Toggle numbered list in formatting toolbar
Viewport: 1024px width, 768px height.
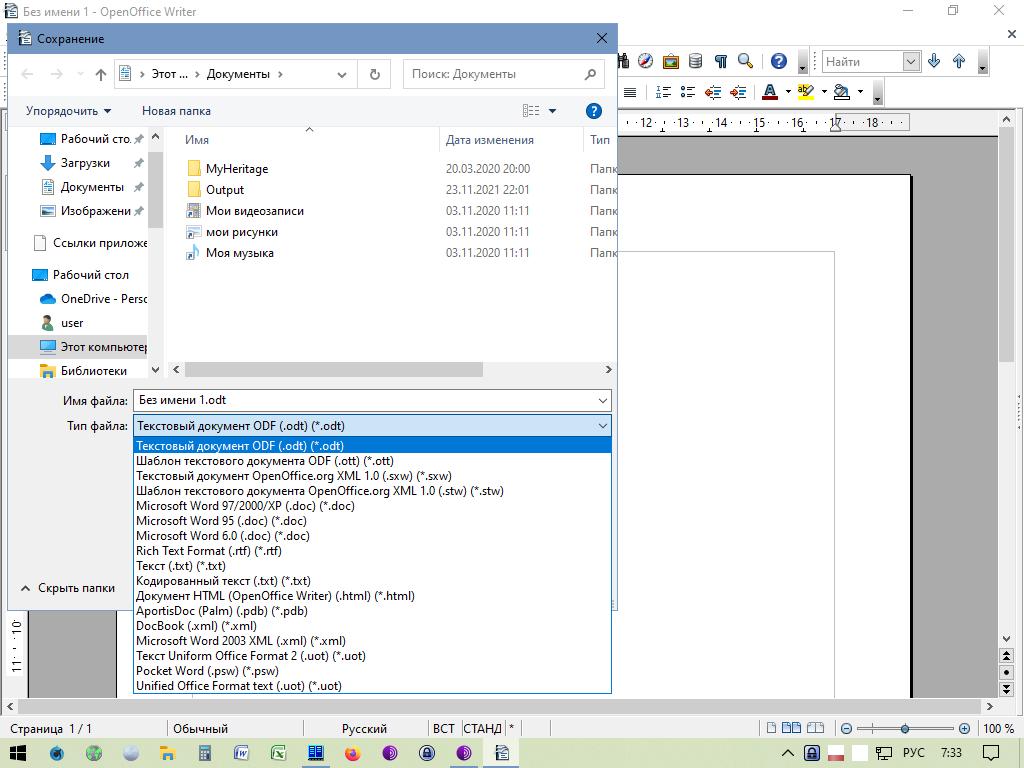click(x=664, y=92)
